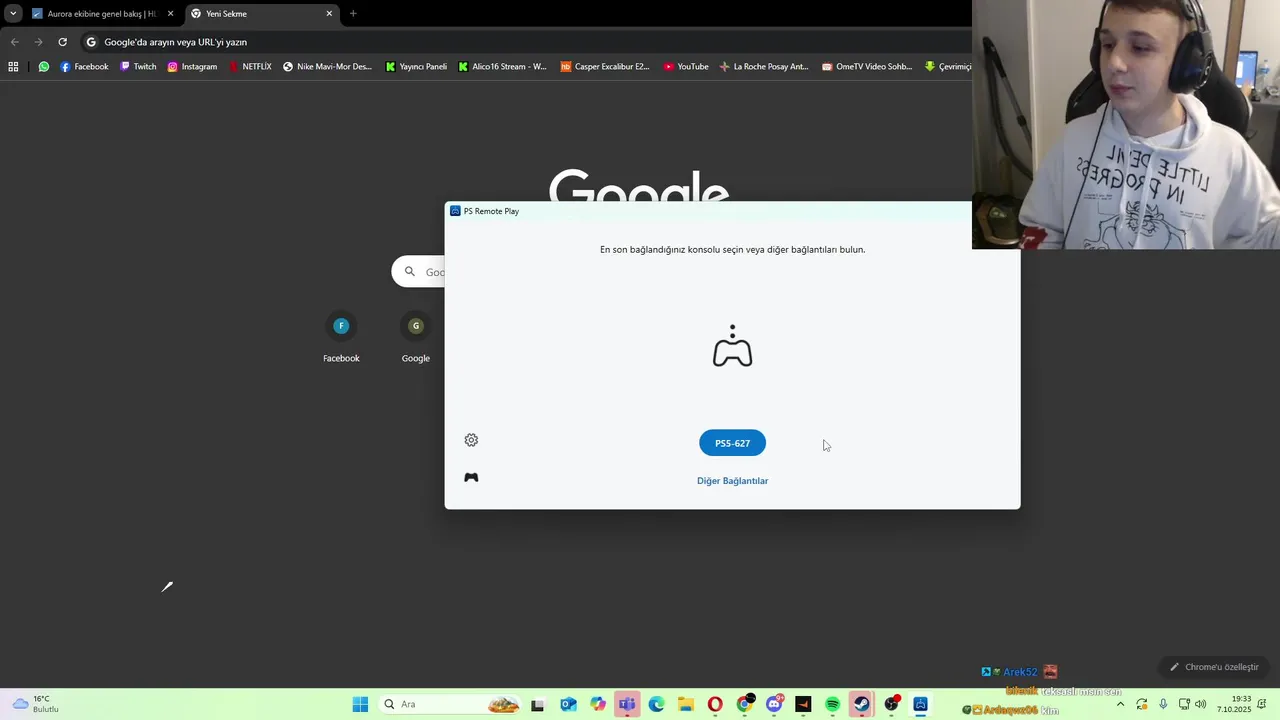Click Chrome'u özelleştir button
Image resolution: width=1280 pixels, height=720 pixels.
click(1214, 667)
